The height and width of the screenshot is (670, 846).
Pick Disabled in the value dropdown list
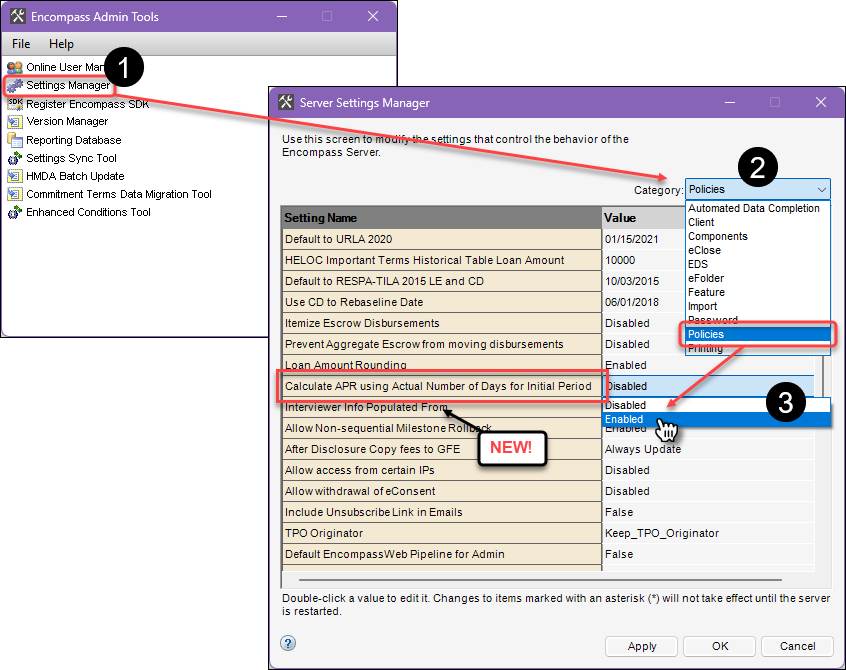coord(717,405)
